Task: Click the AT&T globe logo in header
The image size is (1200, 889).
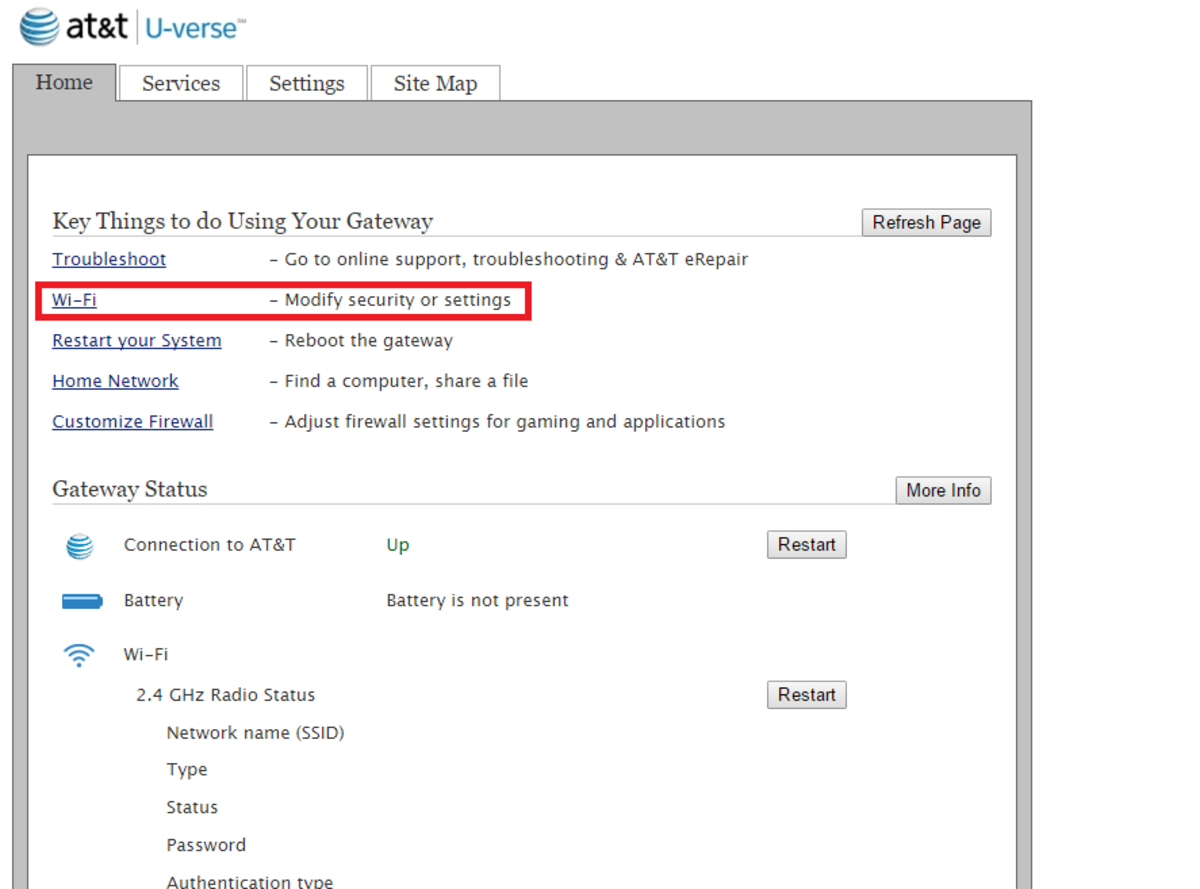Action: coord(40,27)
